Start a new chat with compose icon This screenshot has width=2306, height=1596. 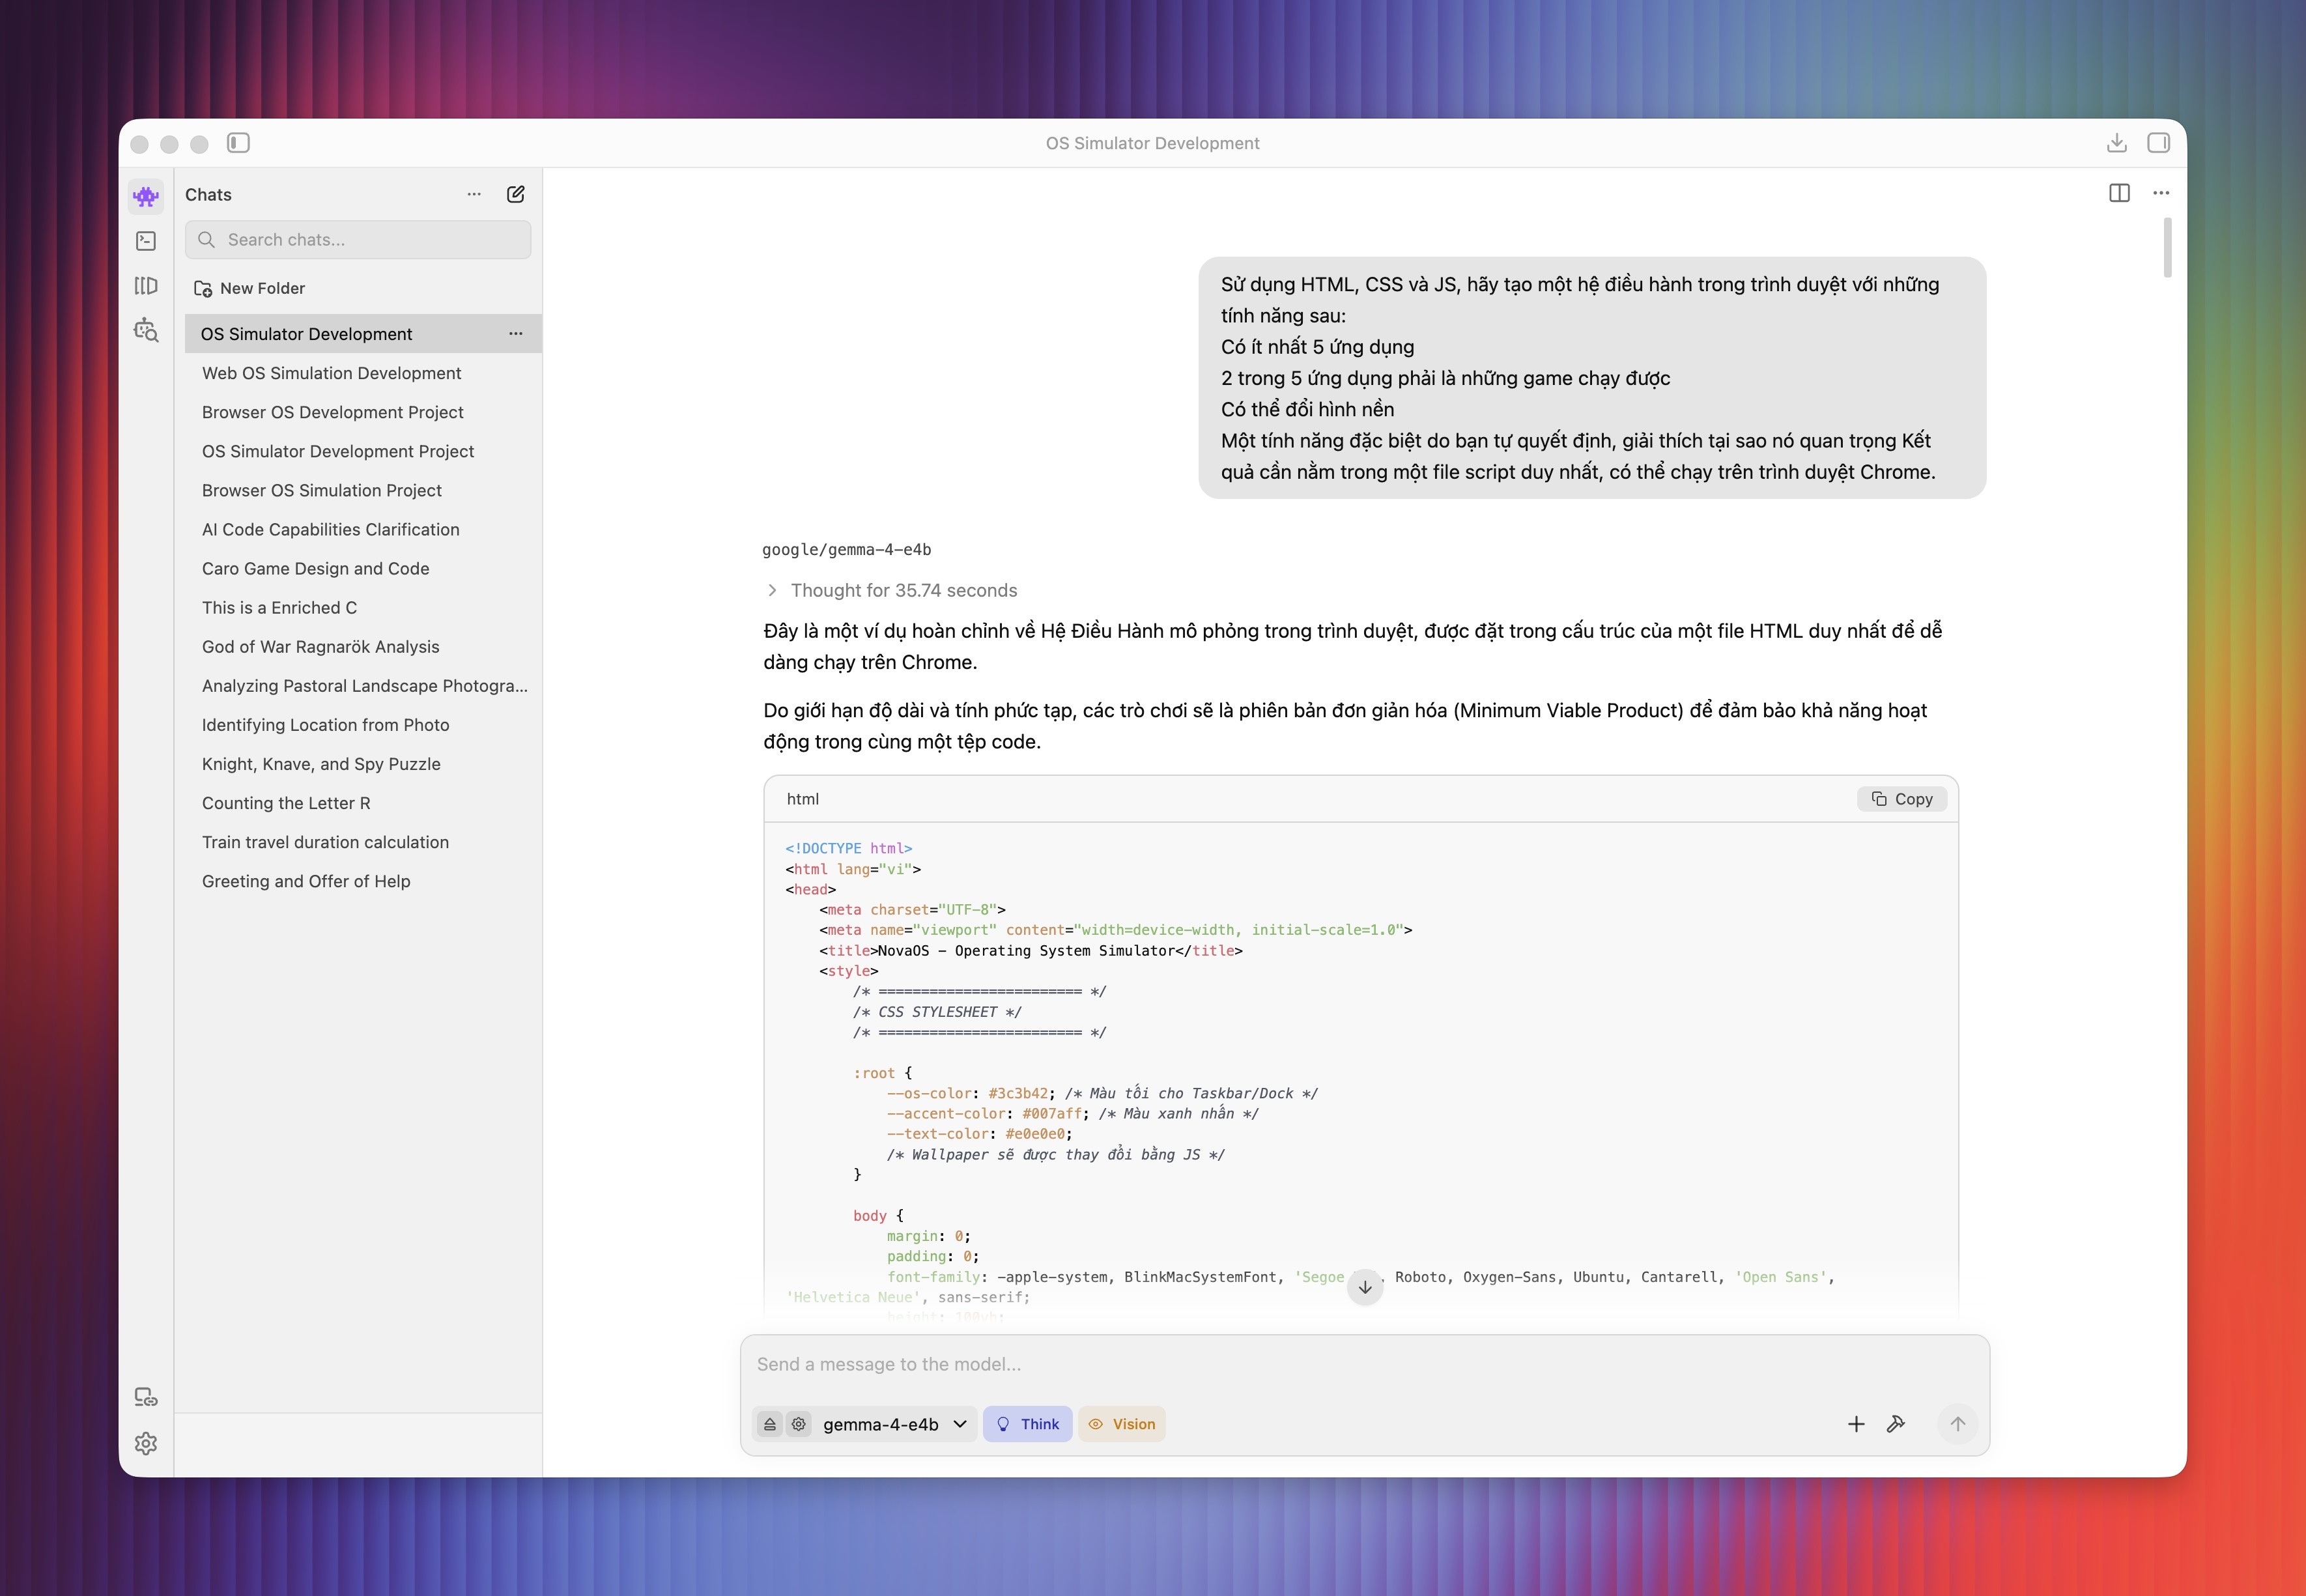(x=516, y=194)
